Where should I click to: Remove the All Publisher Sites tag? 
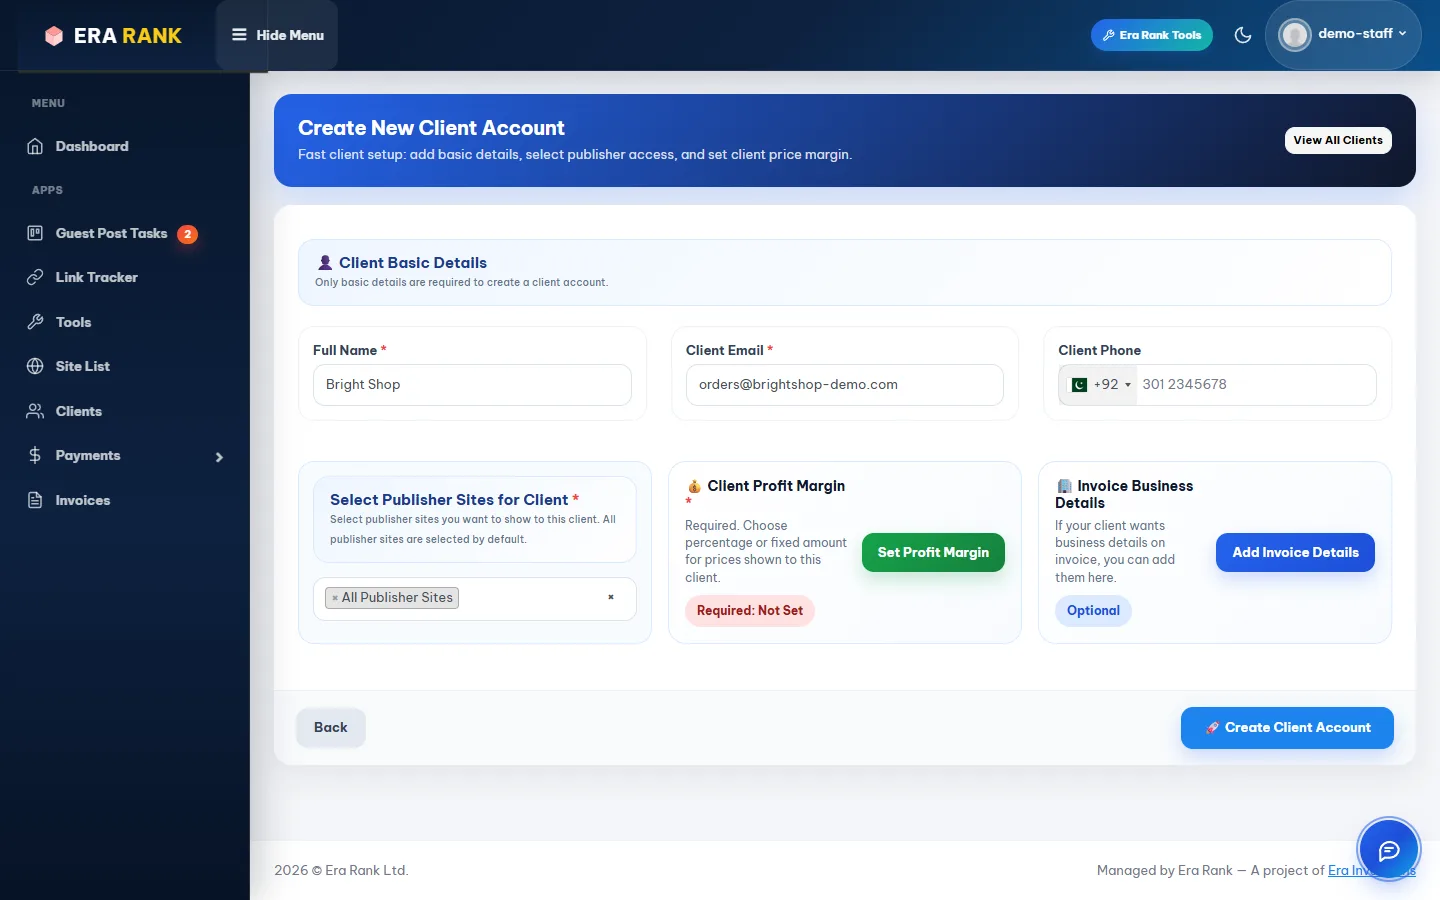pyautogui.click(x=335, y=598)
